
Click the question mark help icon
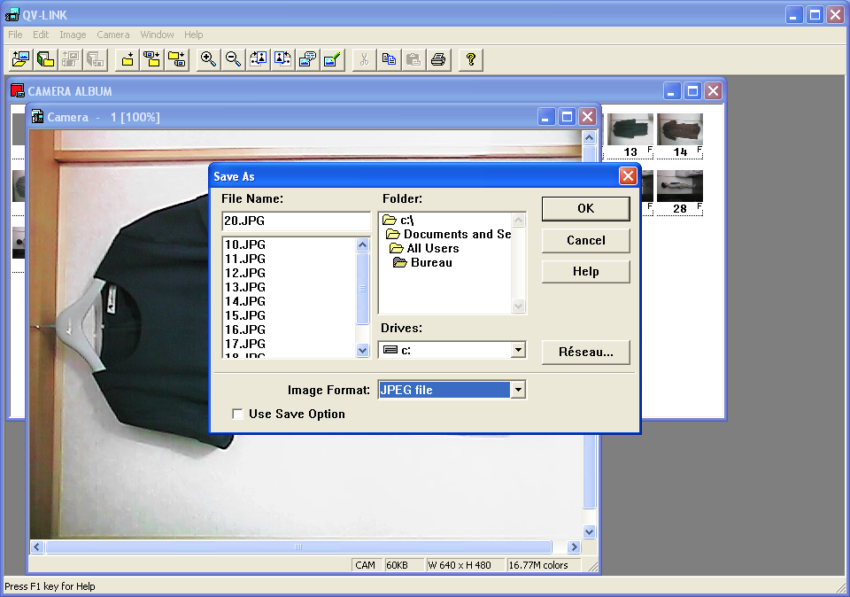click(x=471, y=59)
